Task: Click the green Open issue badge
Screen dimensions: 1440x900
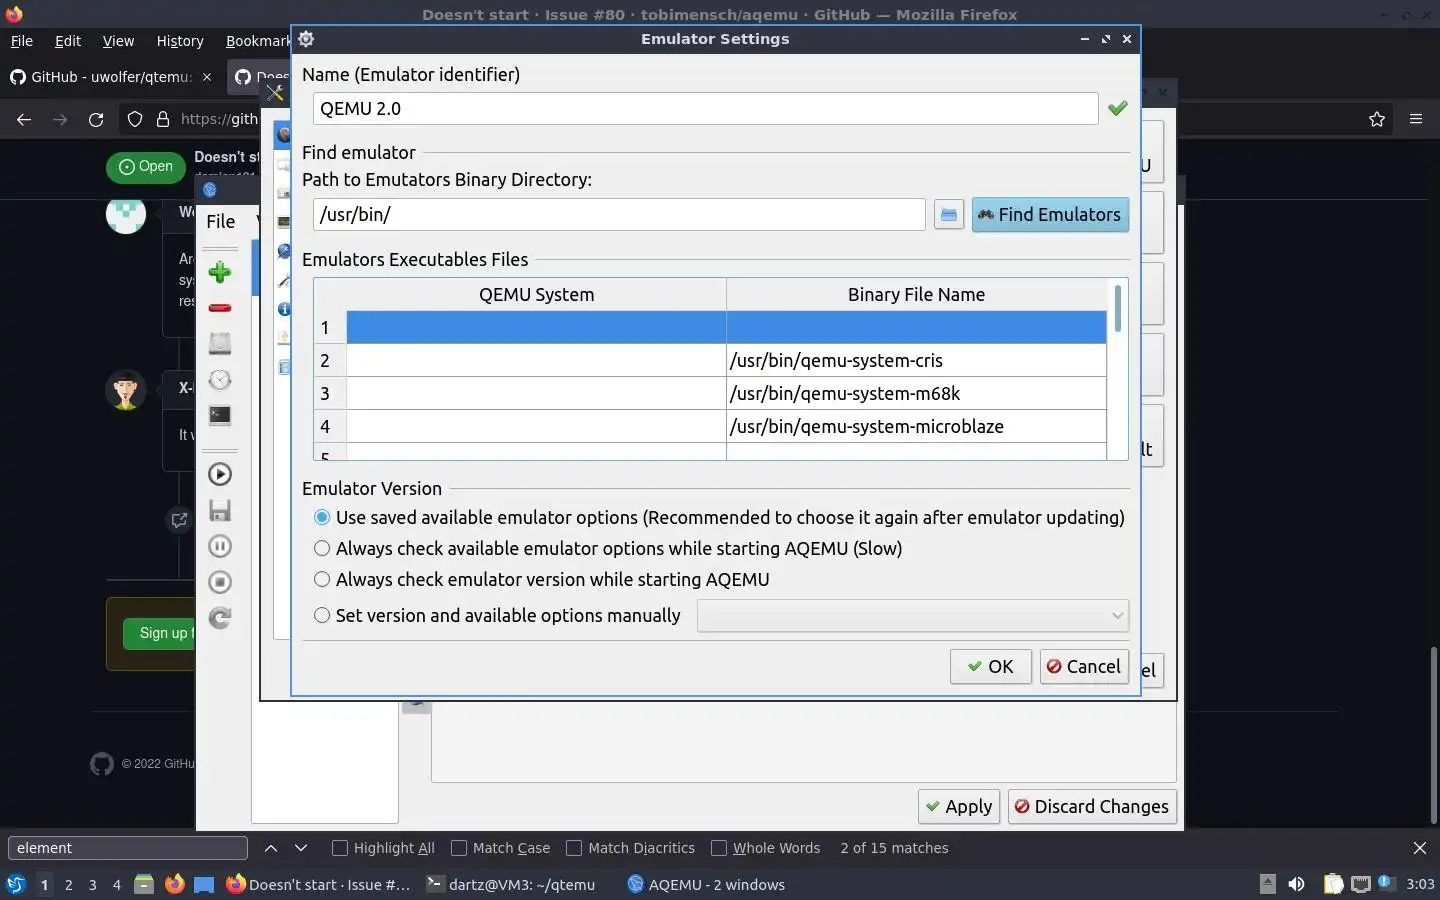Action: pyautogui.click(x=146, y=166)
